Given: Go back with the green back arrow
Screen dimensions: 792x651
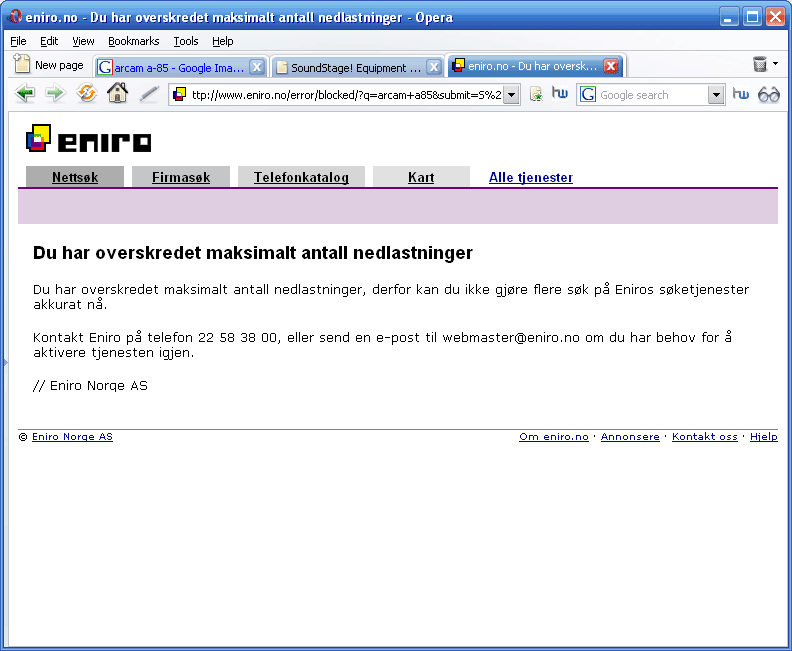Looking at the screenshot, I should point(25,94).
